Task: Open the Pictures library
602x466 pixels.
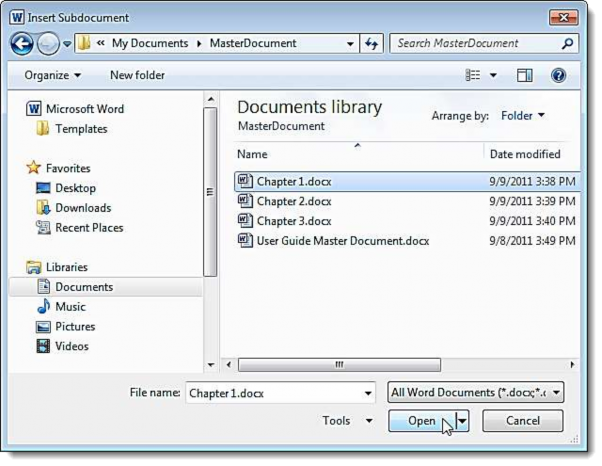Action: [x=75, y=327]
